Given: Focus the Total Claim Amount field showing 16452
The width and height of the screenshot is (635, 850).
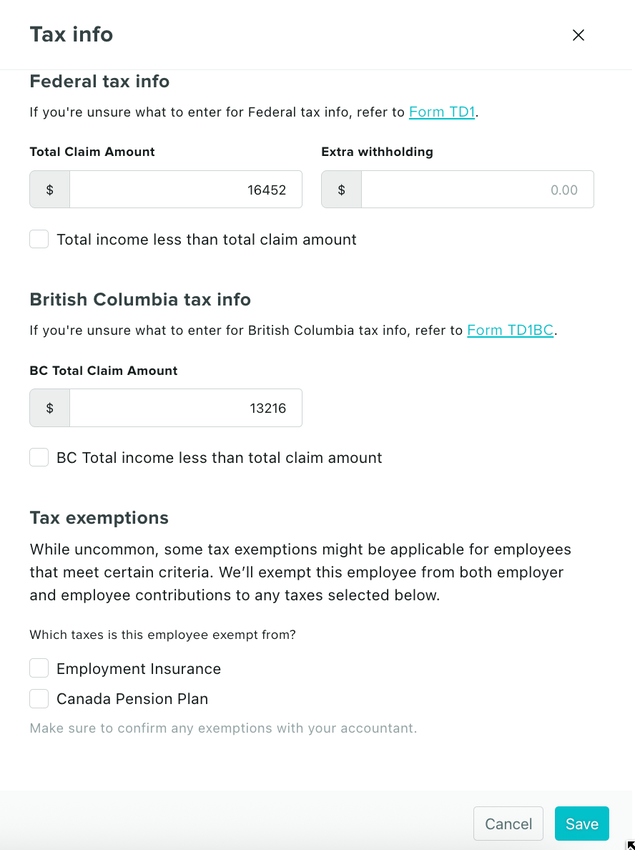Looking at the screenshot, I should click(186, 190).
